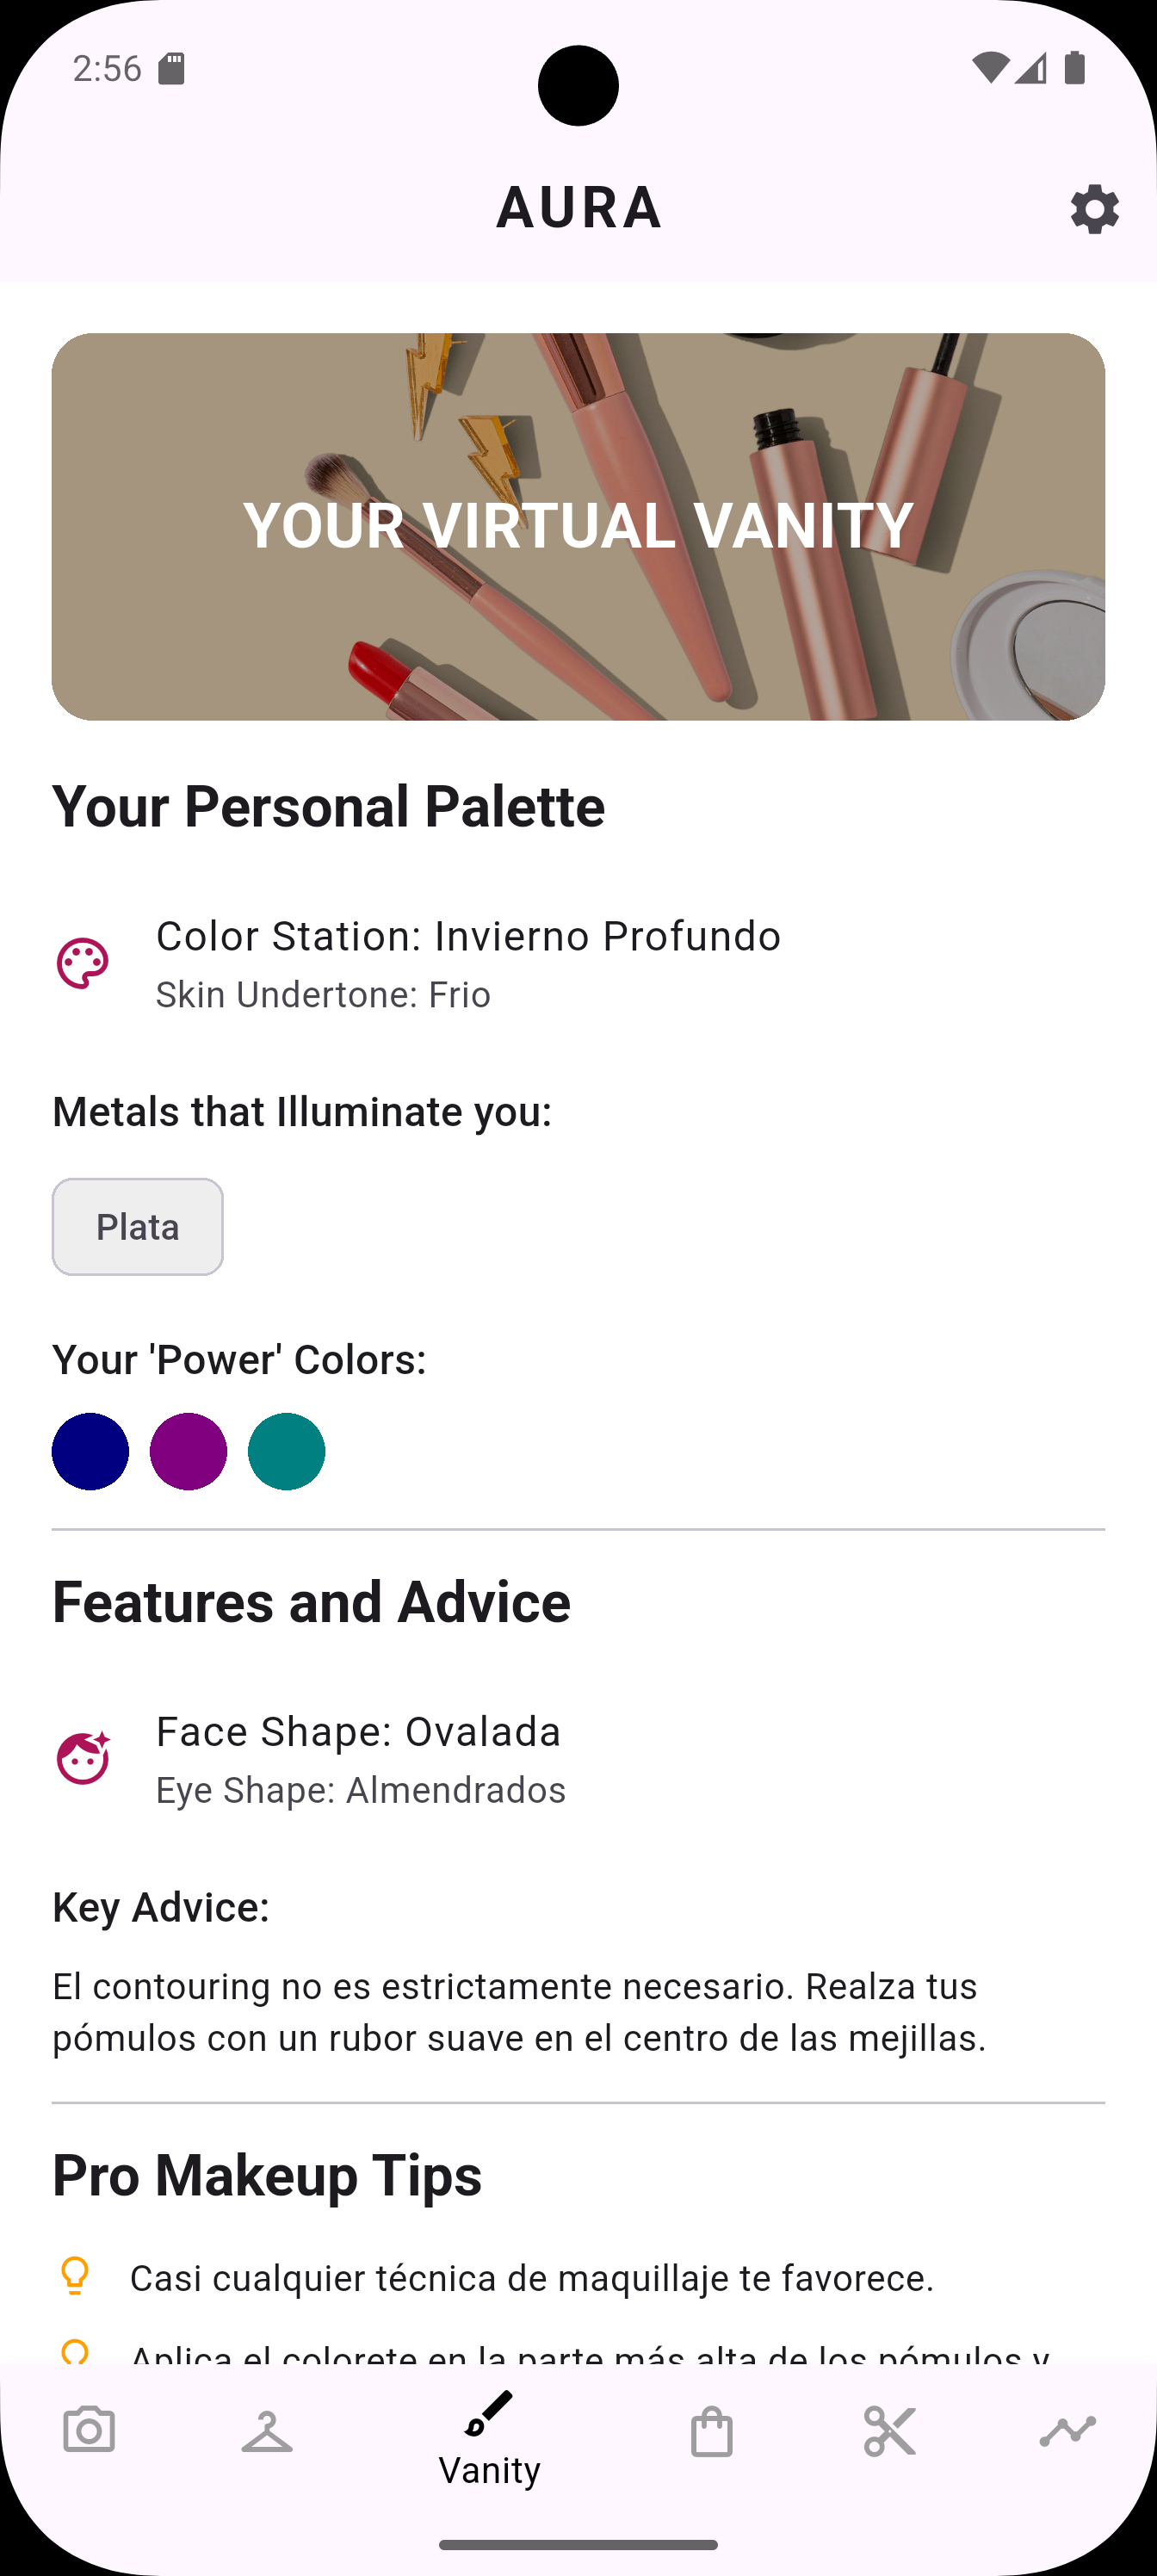Open the trends chart tab

click(1067, 2430)
